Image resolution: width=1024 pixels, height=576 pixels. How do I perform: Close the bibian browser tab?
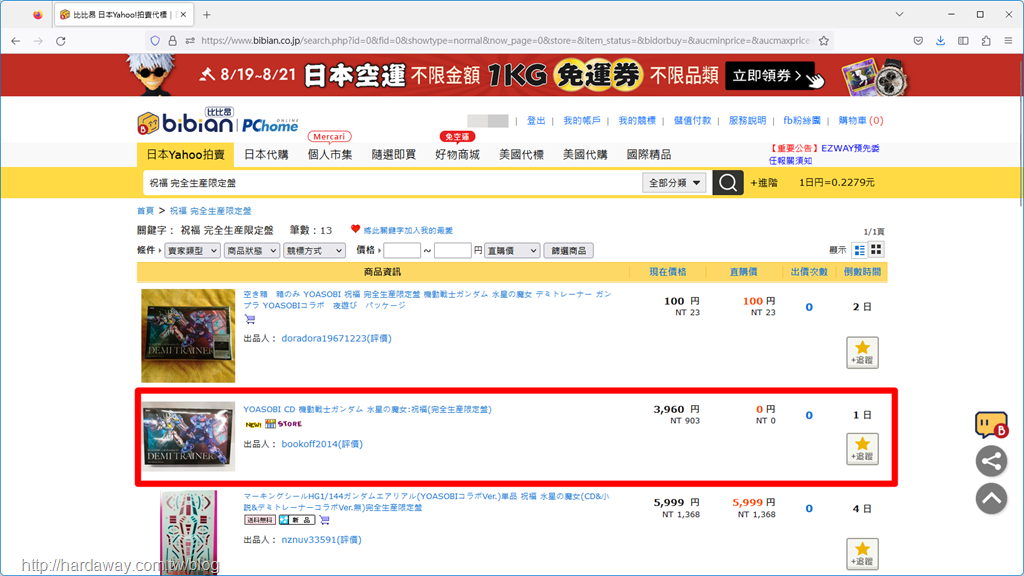[183, 14]
